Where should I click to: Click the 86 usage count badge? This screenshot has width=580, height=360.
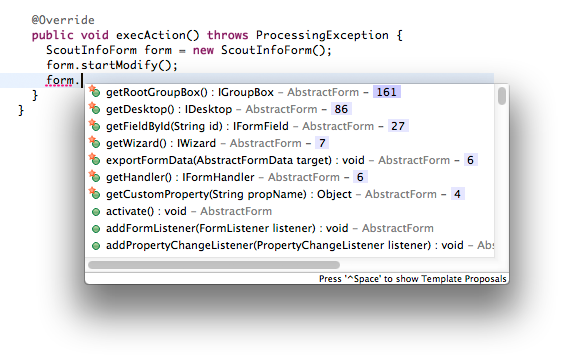341,109
